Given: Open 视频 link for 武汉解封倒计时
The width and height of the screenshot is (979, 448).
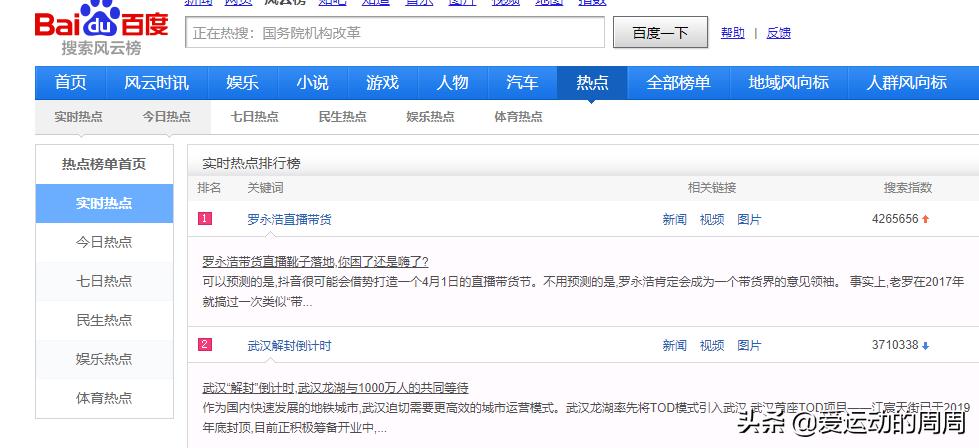Looking at the screenshot, I should pyautogui.click(x=712, y=346).
